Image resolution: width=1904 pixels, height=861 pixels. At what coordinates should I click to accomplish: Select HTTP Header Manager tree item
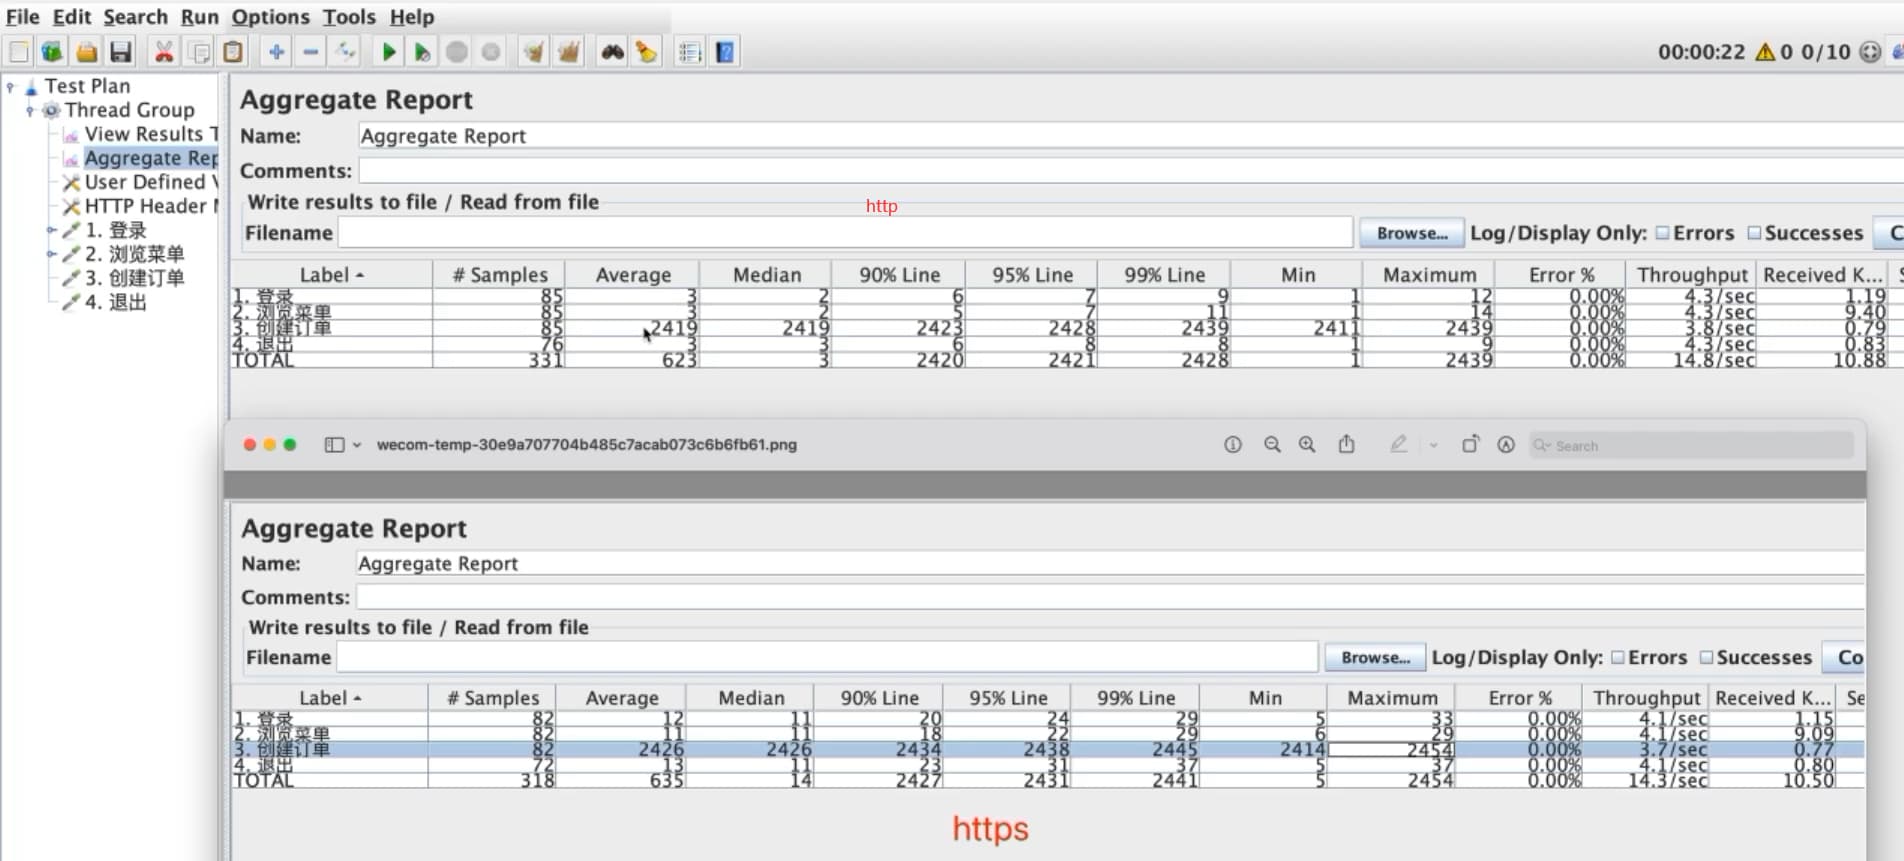tap(140, 206)
